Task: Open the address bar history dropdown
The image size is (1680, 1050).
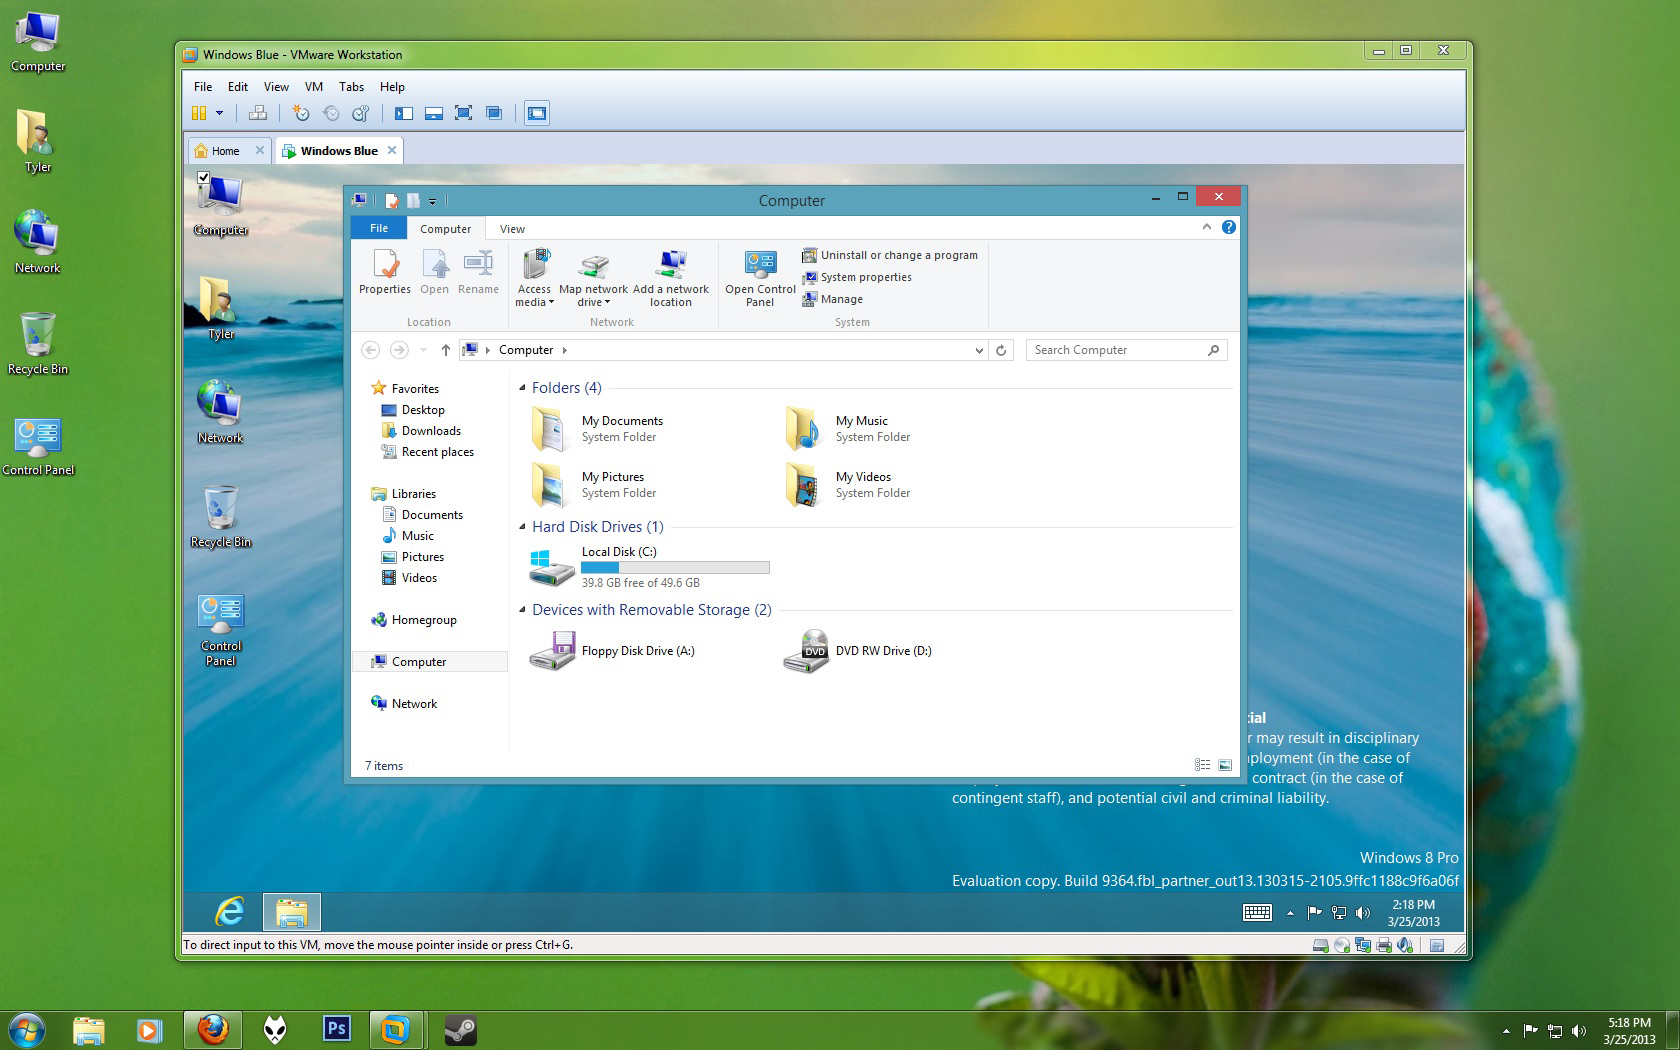Action: pos(979,350)
